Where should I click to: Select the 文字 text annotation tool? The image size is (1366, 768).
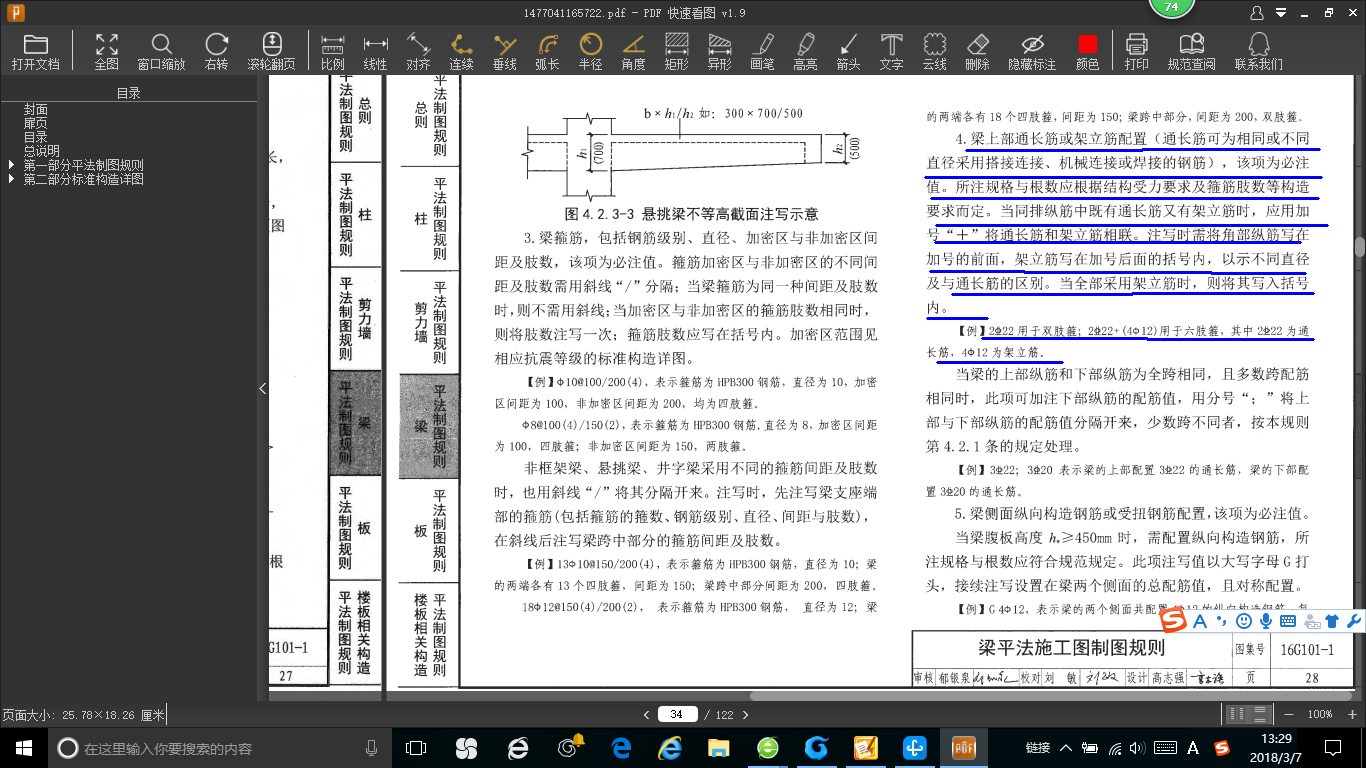(x=891, y=51)
